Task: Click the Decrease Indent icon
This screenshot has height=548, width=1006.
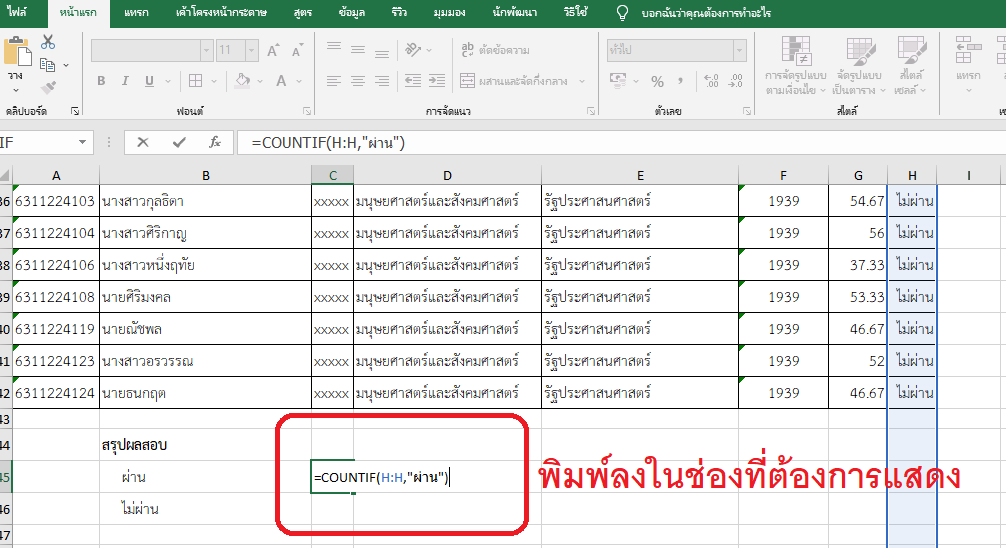Action: pos(413,81)
